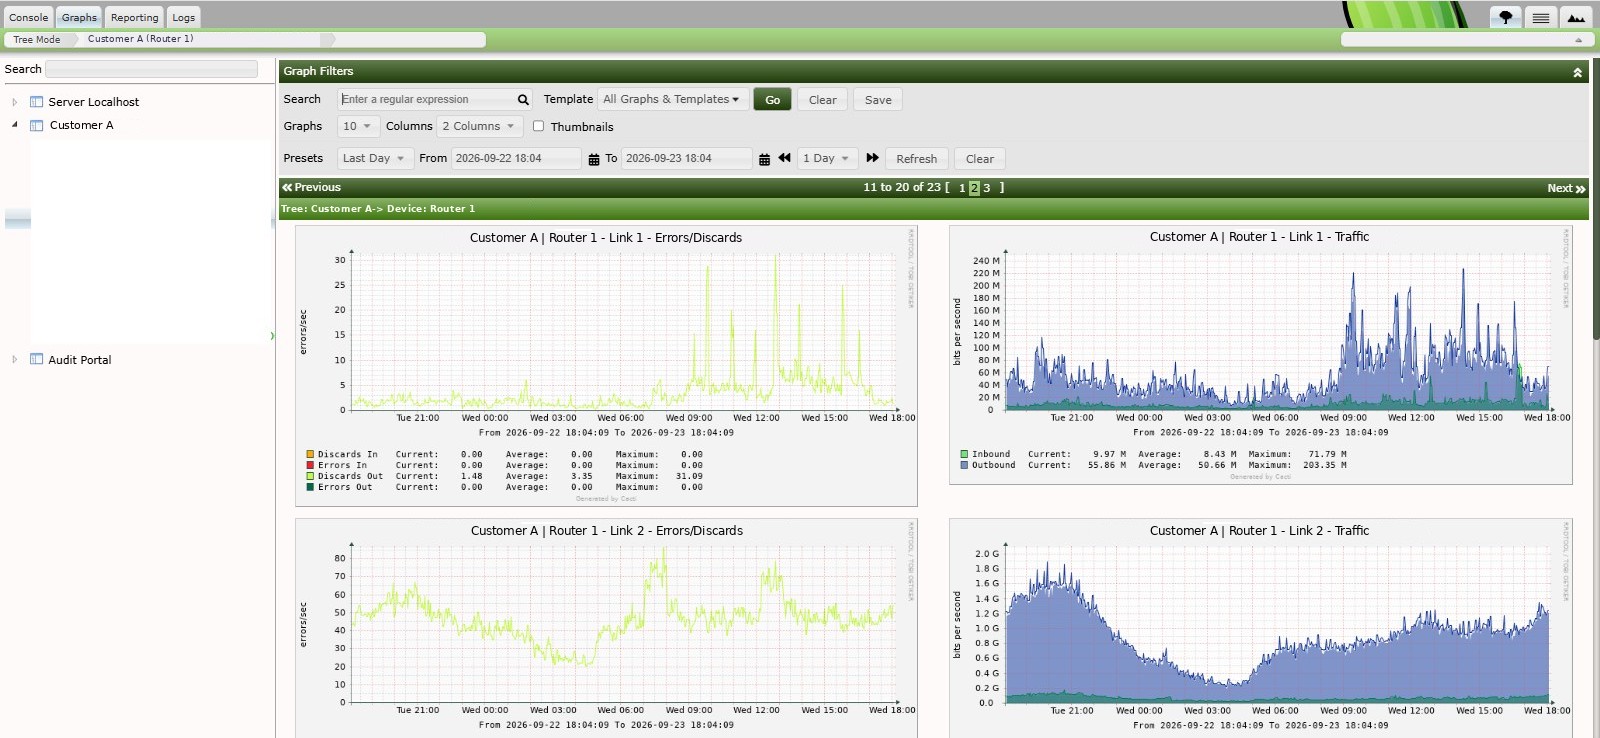Open the Columns dropdown showing 2 Columns

pos(479,126)
